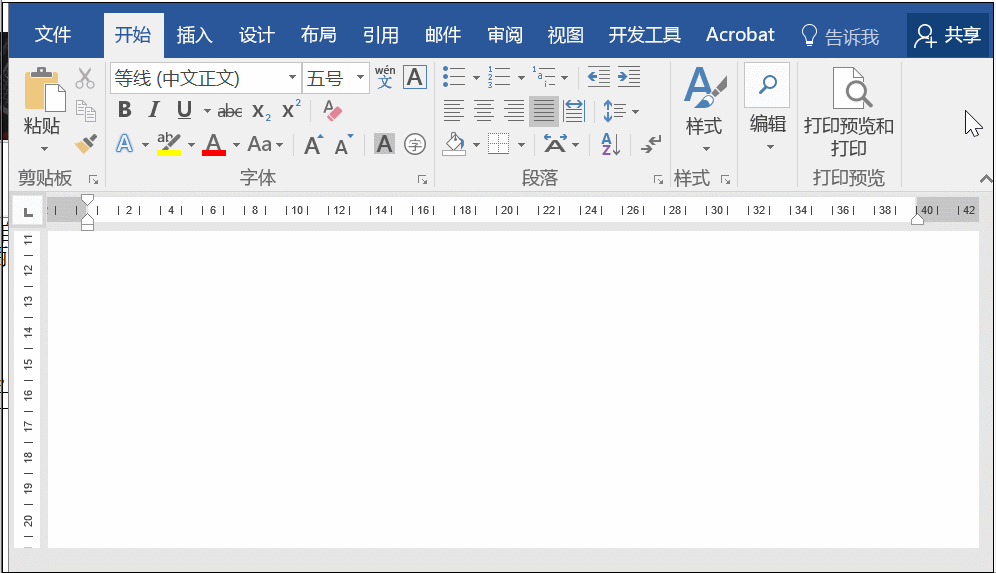Screen dimensions: 996x573
Task: Toggle Italic formatting
Action: (x=153, y=110)
